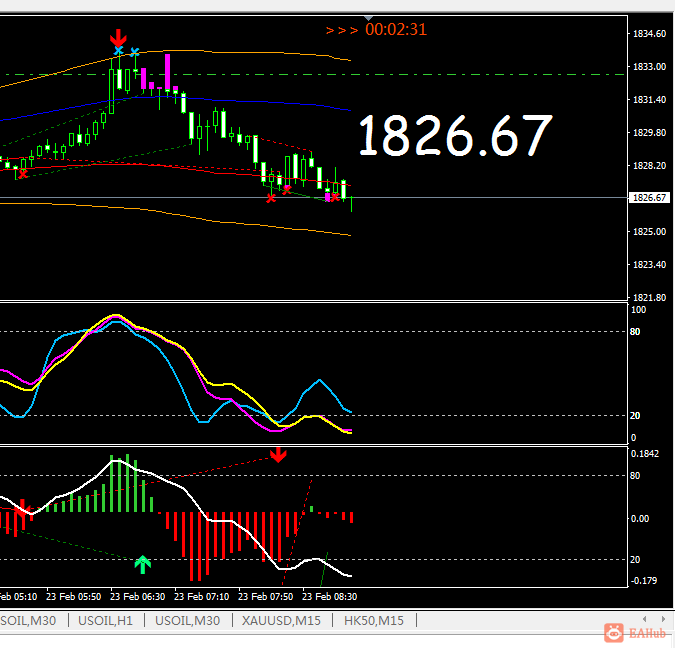Click the -0.179 indicator scale value
Viewport: 675px width, 648px height.
pyautogui.click(x=644, y=580)
